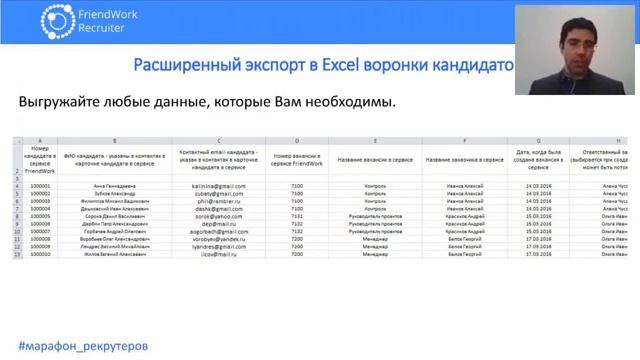Select row number 4 header
Screen dimensions: 640x360
18,186
